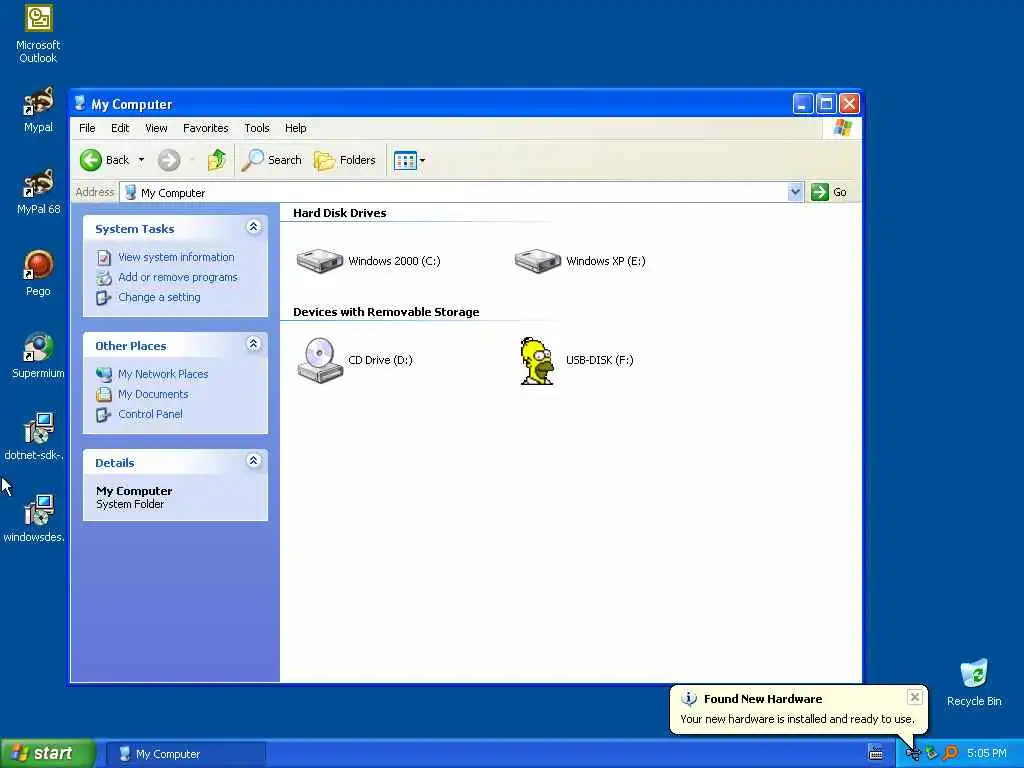
Task: Open the Edit menu
Action: coord(120,128)
